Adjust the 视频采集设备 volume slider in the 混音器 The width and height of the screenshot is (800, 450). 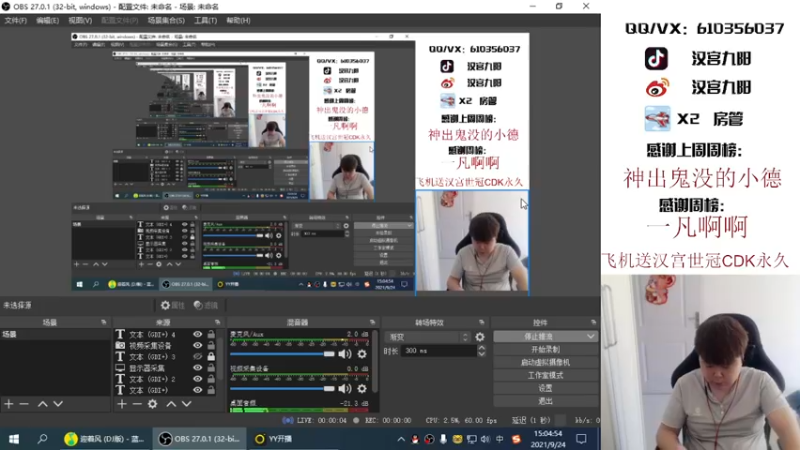[x=282, y=388]
